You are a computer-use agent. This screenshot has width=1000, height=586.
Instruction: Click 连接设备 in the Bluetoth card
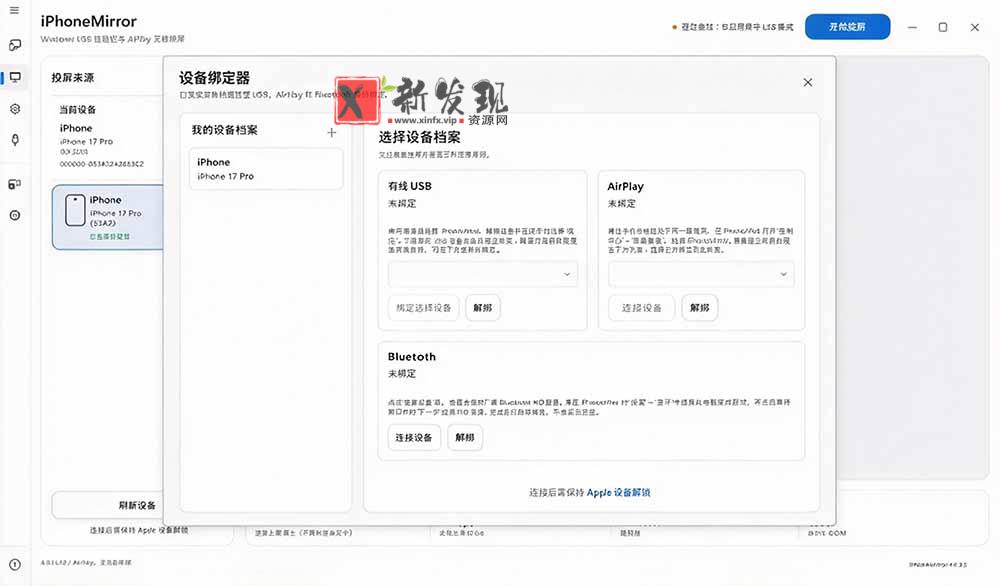414,437
